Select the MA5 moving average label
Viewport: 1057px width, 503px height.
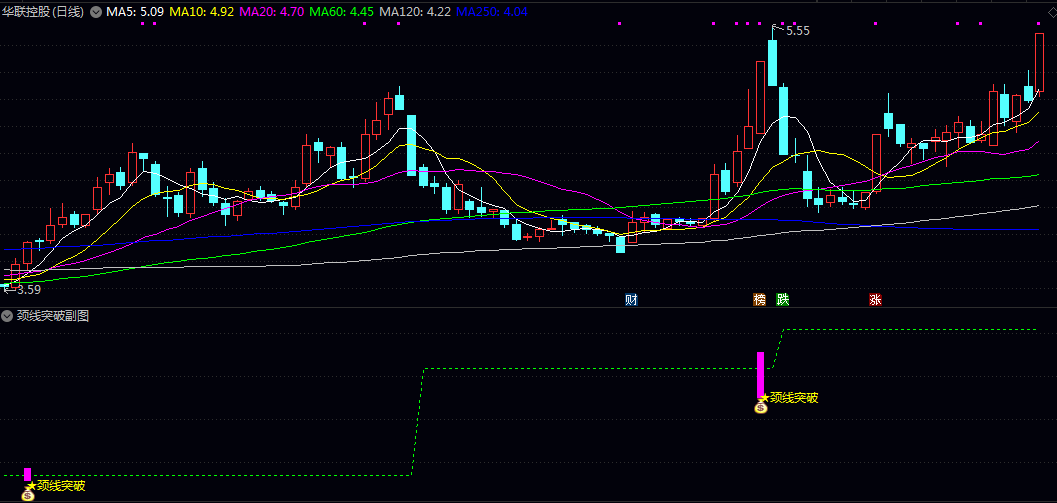(135, 12)
